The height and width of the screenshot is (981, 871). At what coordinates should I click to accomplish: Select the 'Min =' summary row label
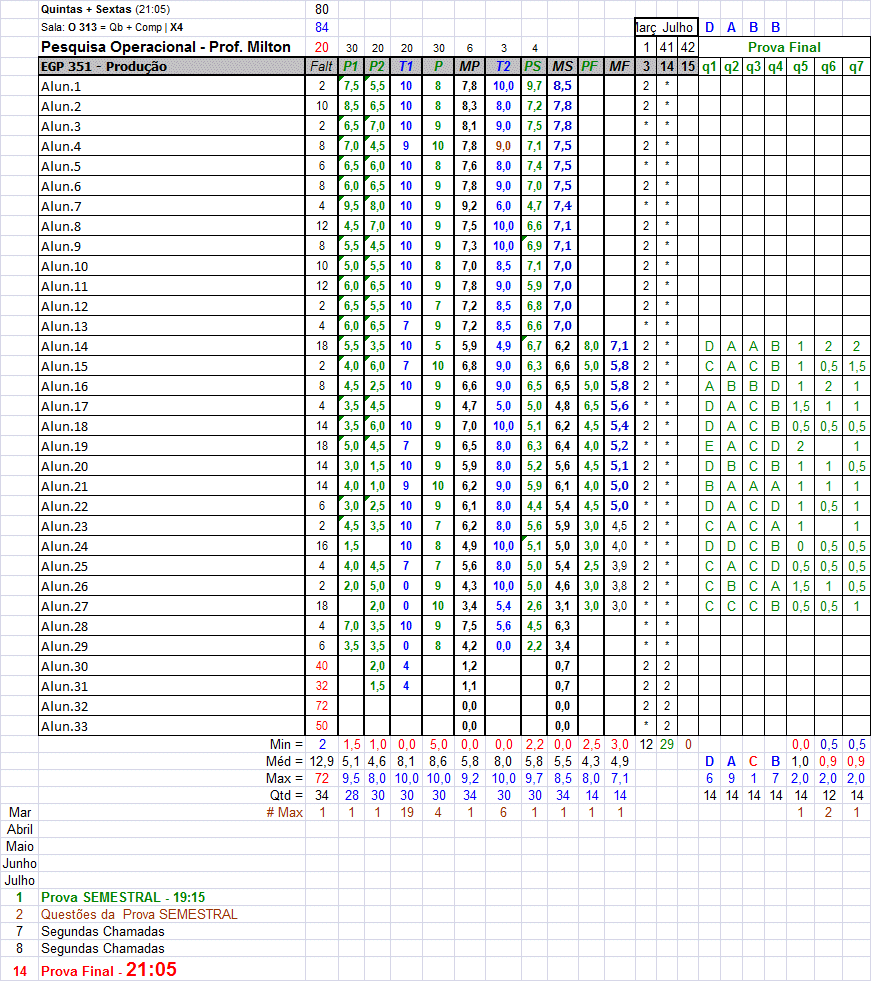(286, 745)
